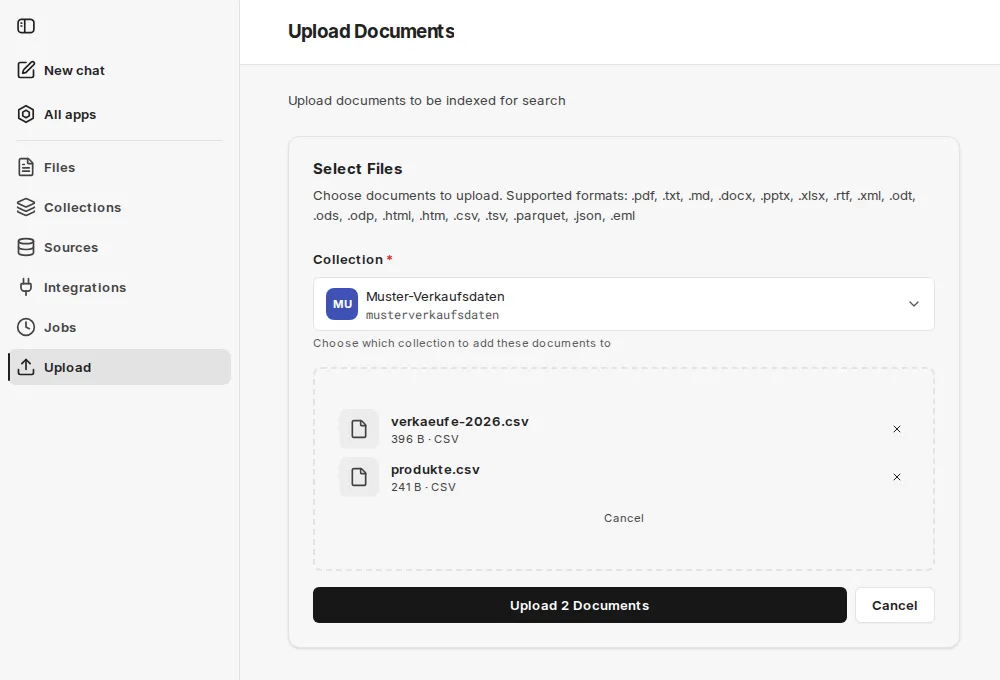Click the MU collection avatar badge
The image size is (1000, 680).
(342, 304)
